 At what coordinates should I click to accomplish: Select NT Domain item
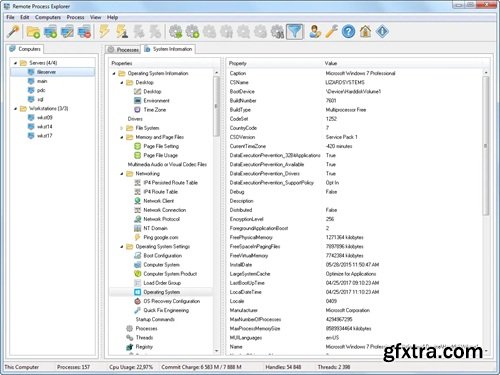click(x=155, y=228)
